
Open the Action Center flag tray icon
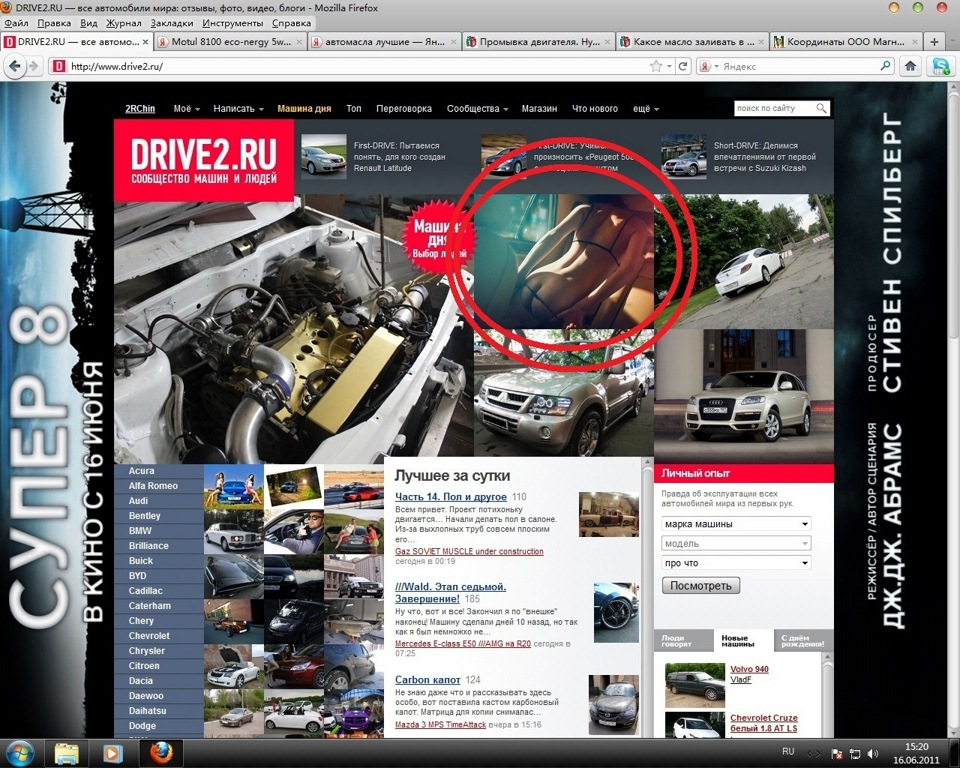[x=836, y=754]
